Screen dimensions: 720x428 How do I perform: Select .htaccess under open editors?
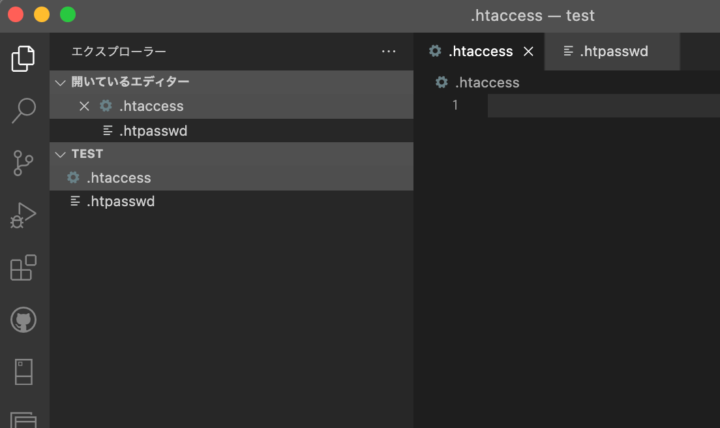pos(231,106)
